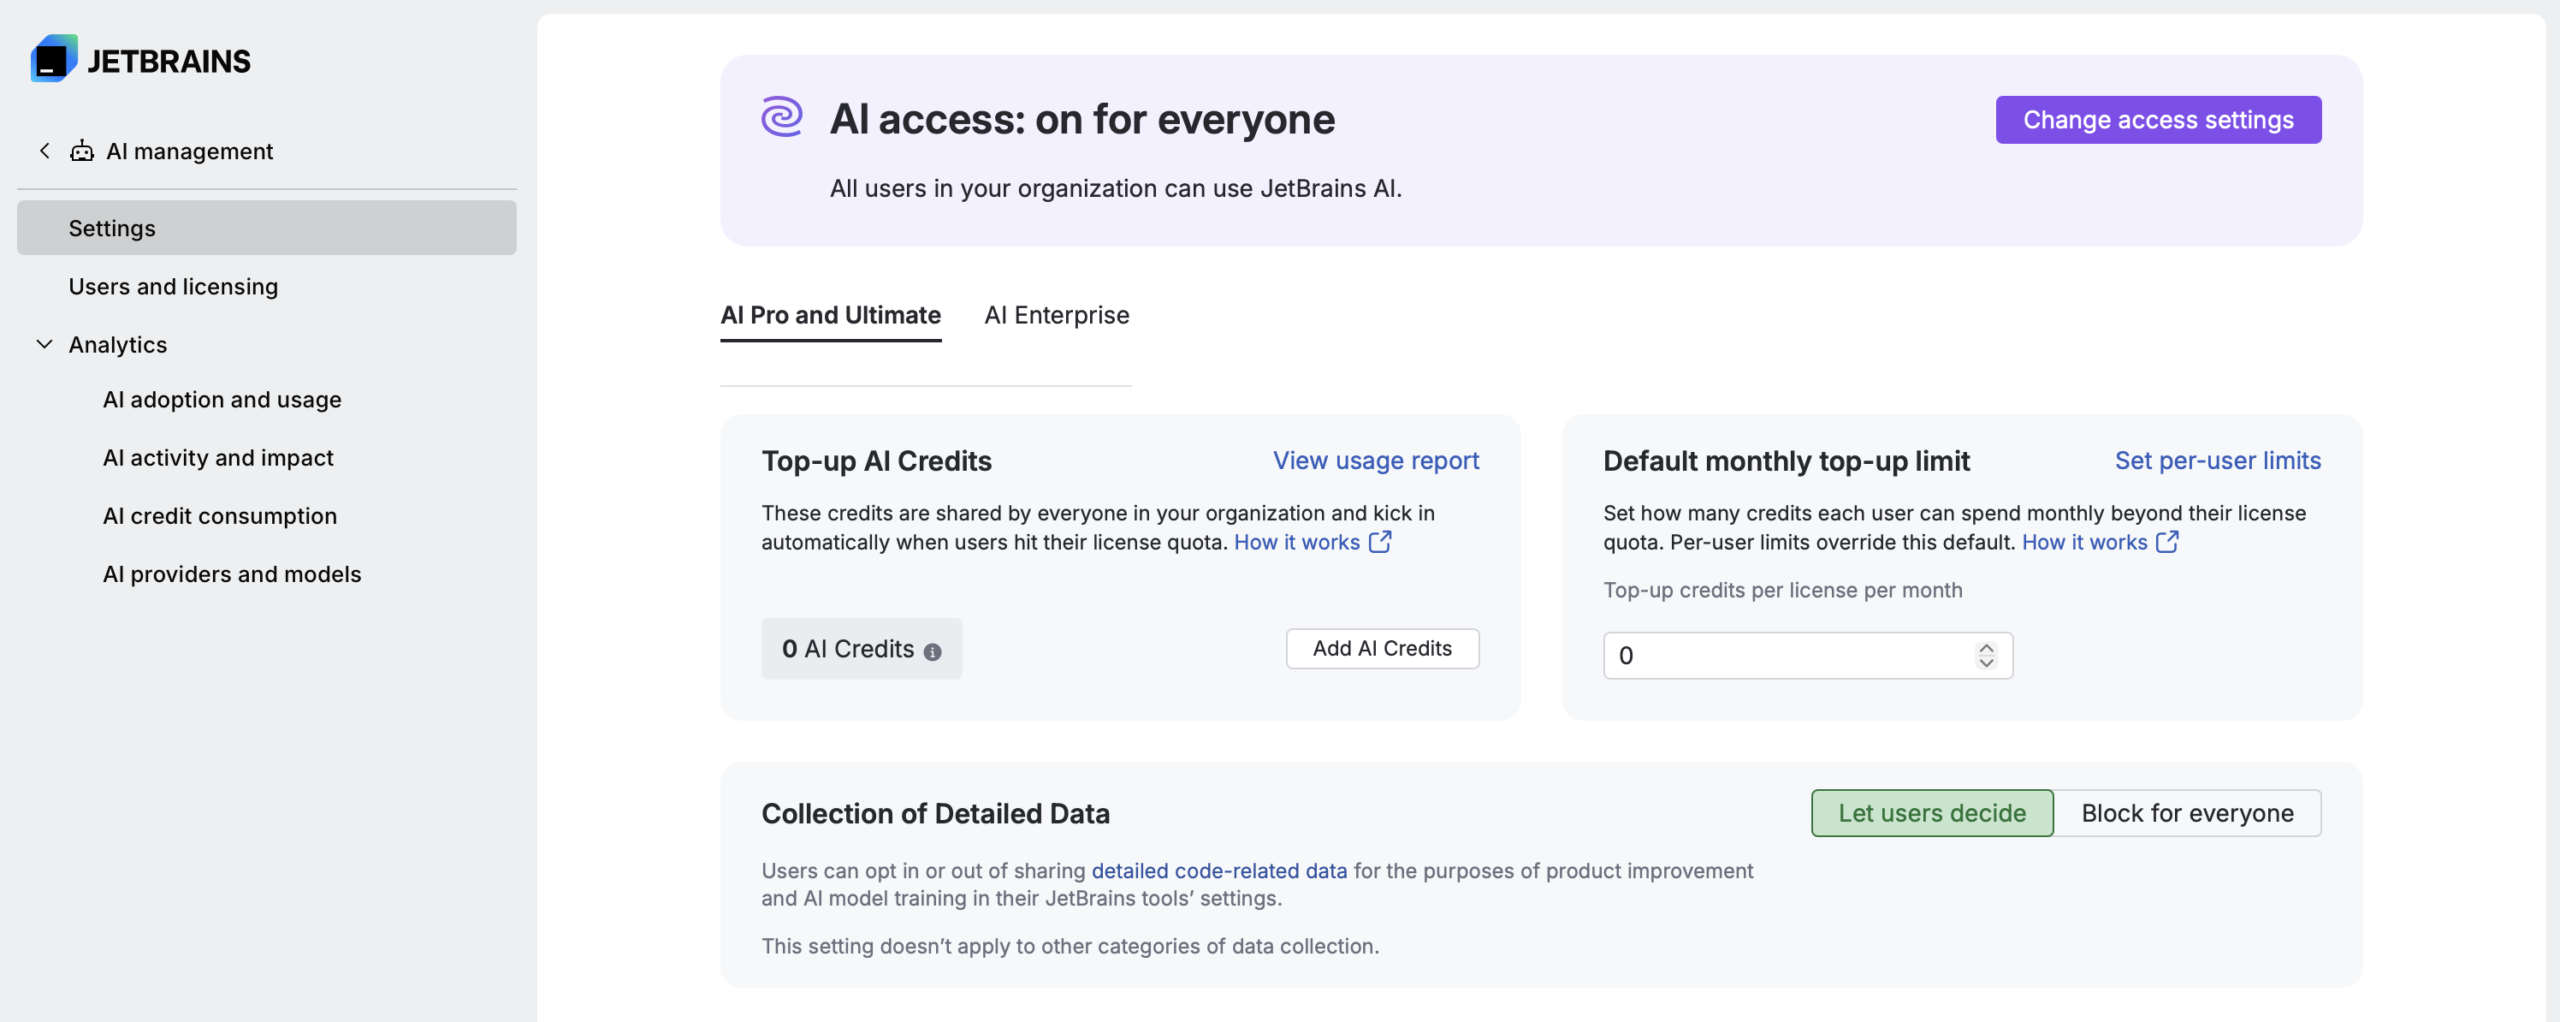Select the AI Pro and Ultimate tab

click(x=831, y=315)
